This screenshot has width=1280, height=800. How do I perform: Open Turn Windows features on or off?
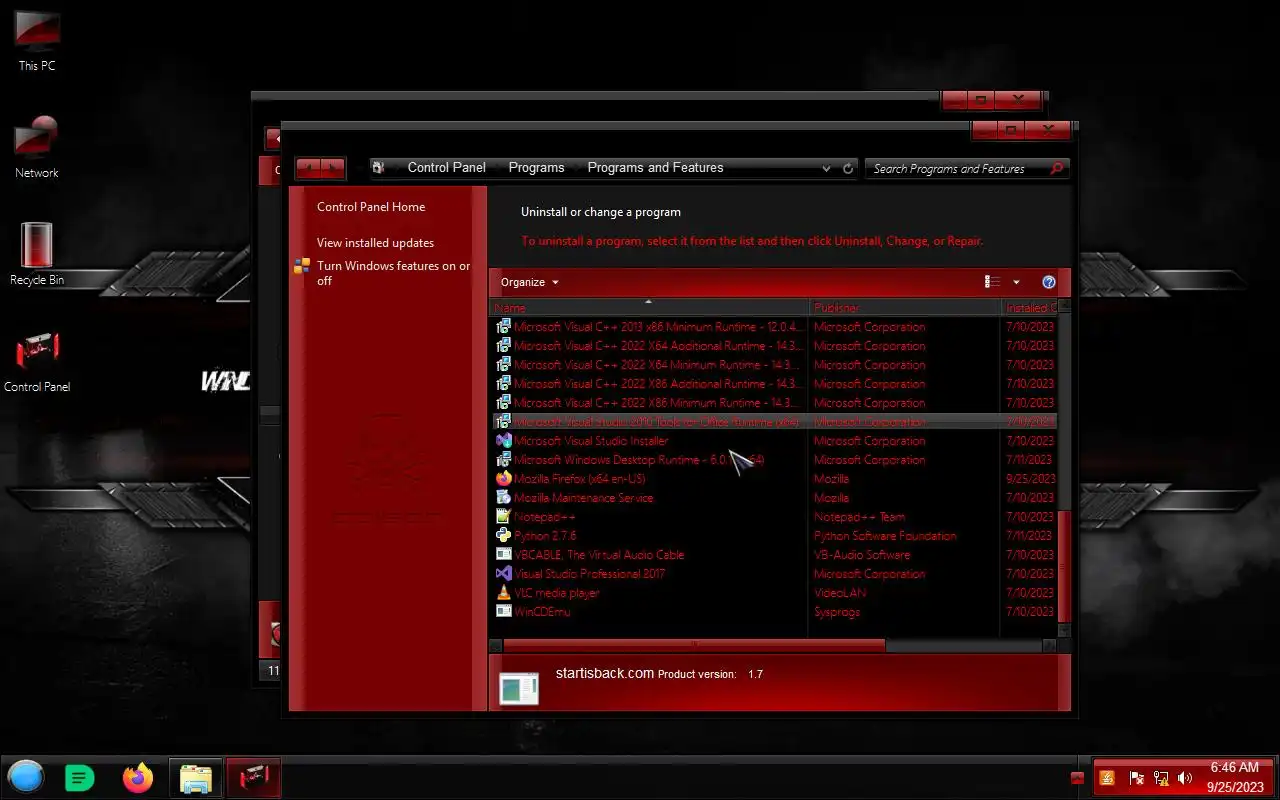[393, 273]
